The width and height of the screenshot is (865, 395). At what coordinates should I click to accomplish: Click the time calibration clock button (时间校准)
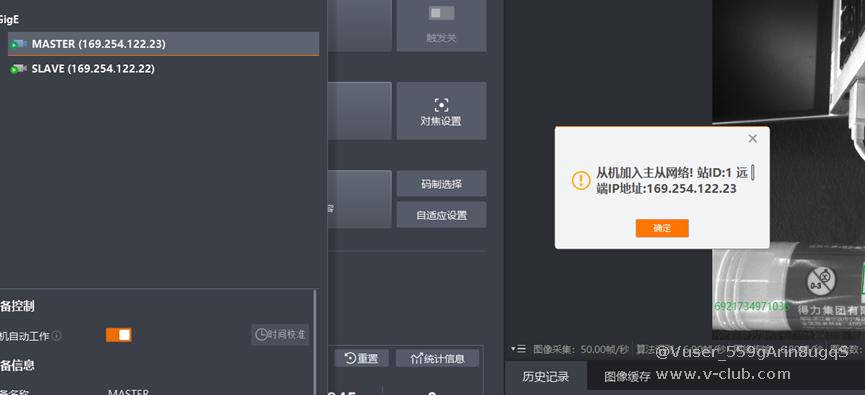point(280,335)
